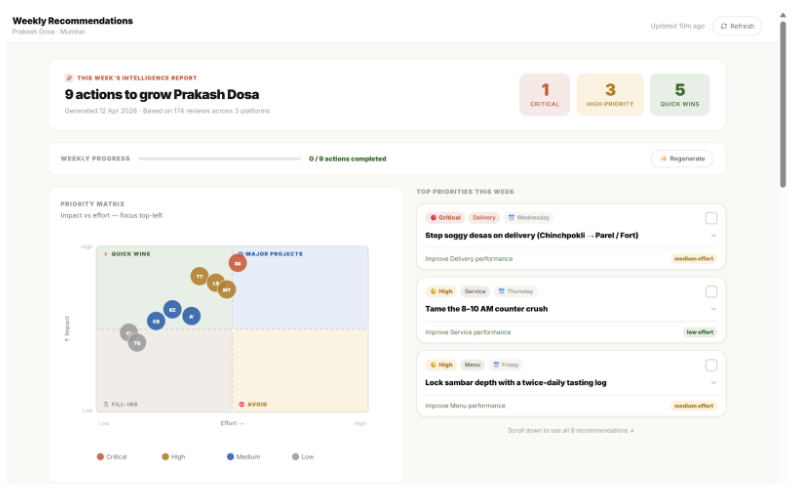Select the TT bubble in priority matrix
The width and height of the screenshot is (800, 498).
point(200,276)
